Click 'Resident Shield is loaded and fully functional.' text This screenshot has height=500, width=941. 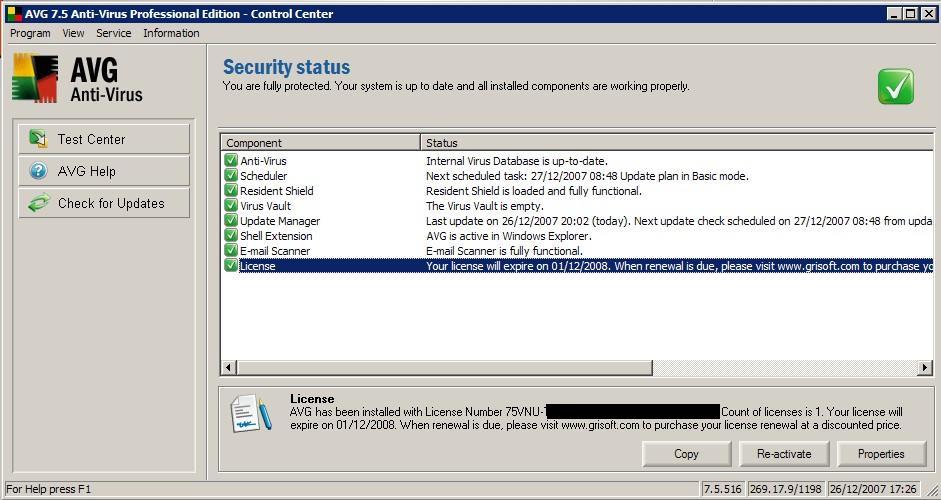(x=534, y=191)
